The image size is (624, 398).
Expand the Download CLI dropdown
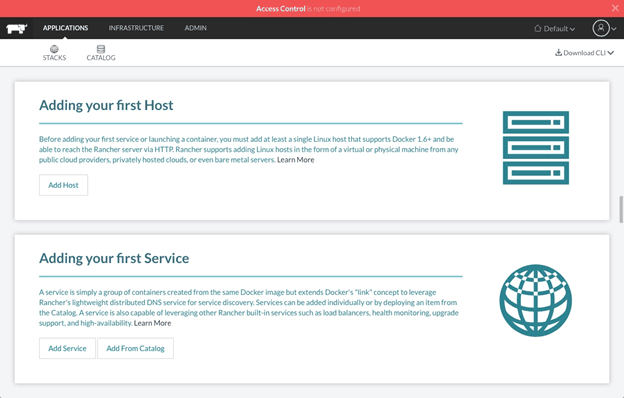(584, 53)
